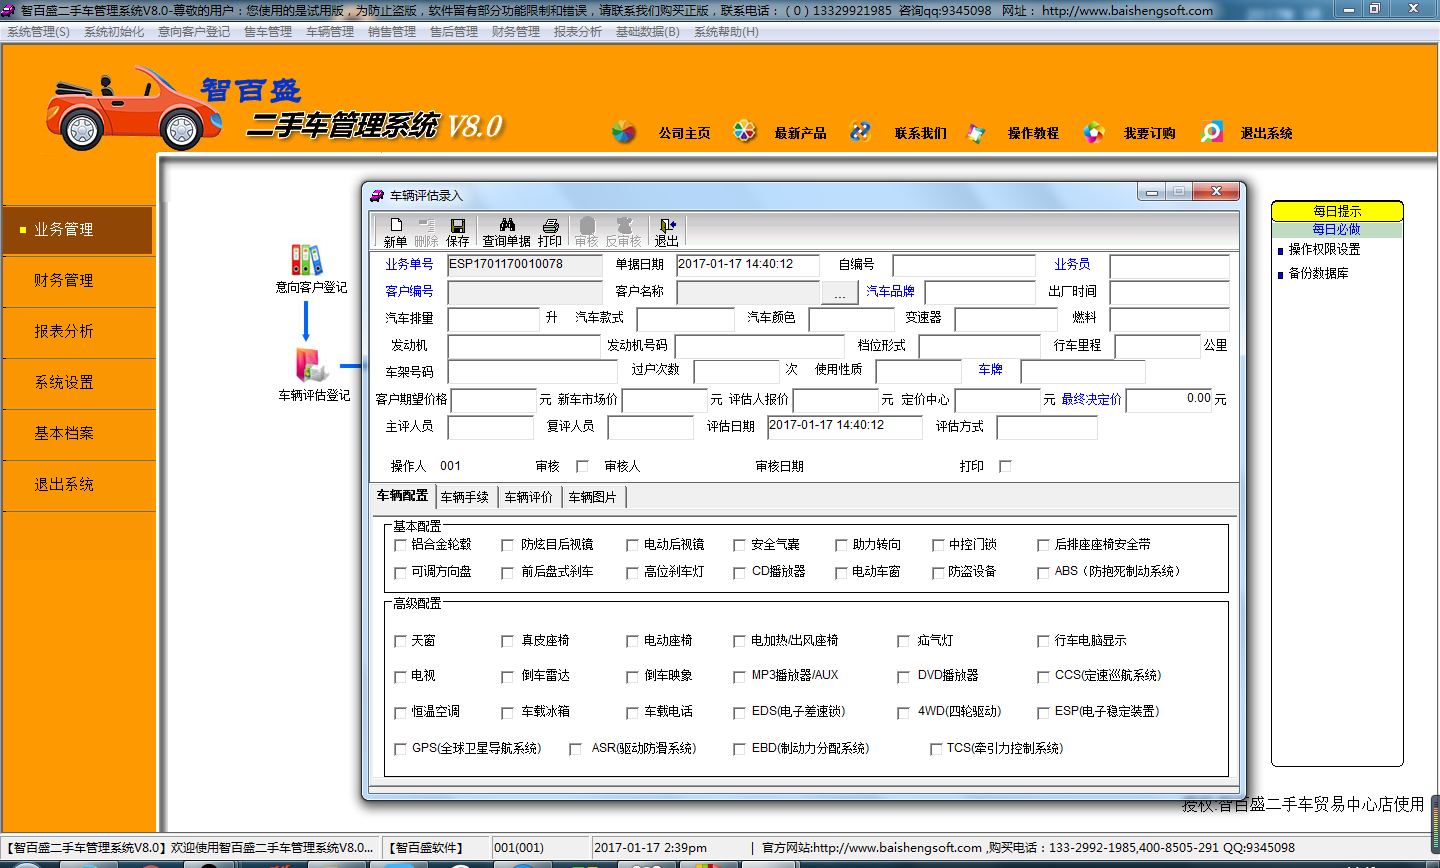The image size is (1440, 868).
Task: Select 基本档案 in left sidebar
Action: pos(78,434)
